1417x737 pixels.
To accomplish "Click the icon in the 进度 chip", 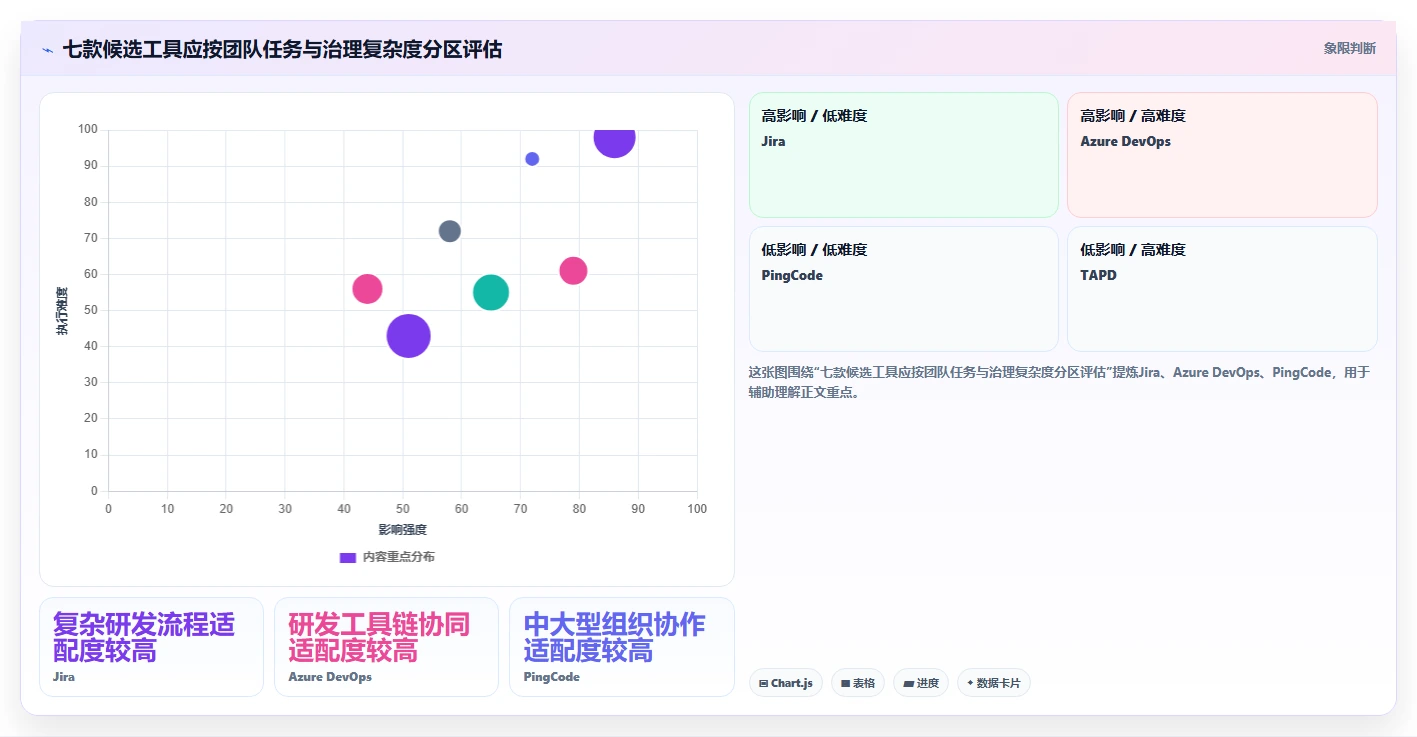I will (908, 684).
